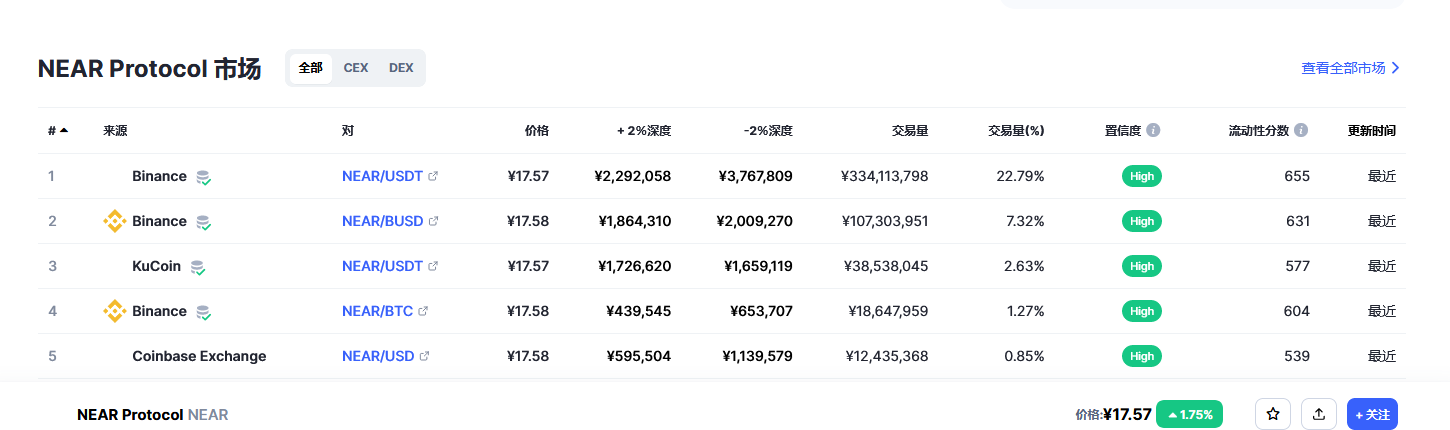
Task: Click liquidity score 655
Action: pos(1297,176)
